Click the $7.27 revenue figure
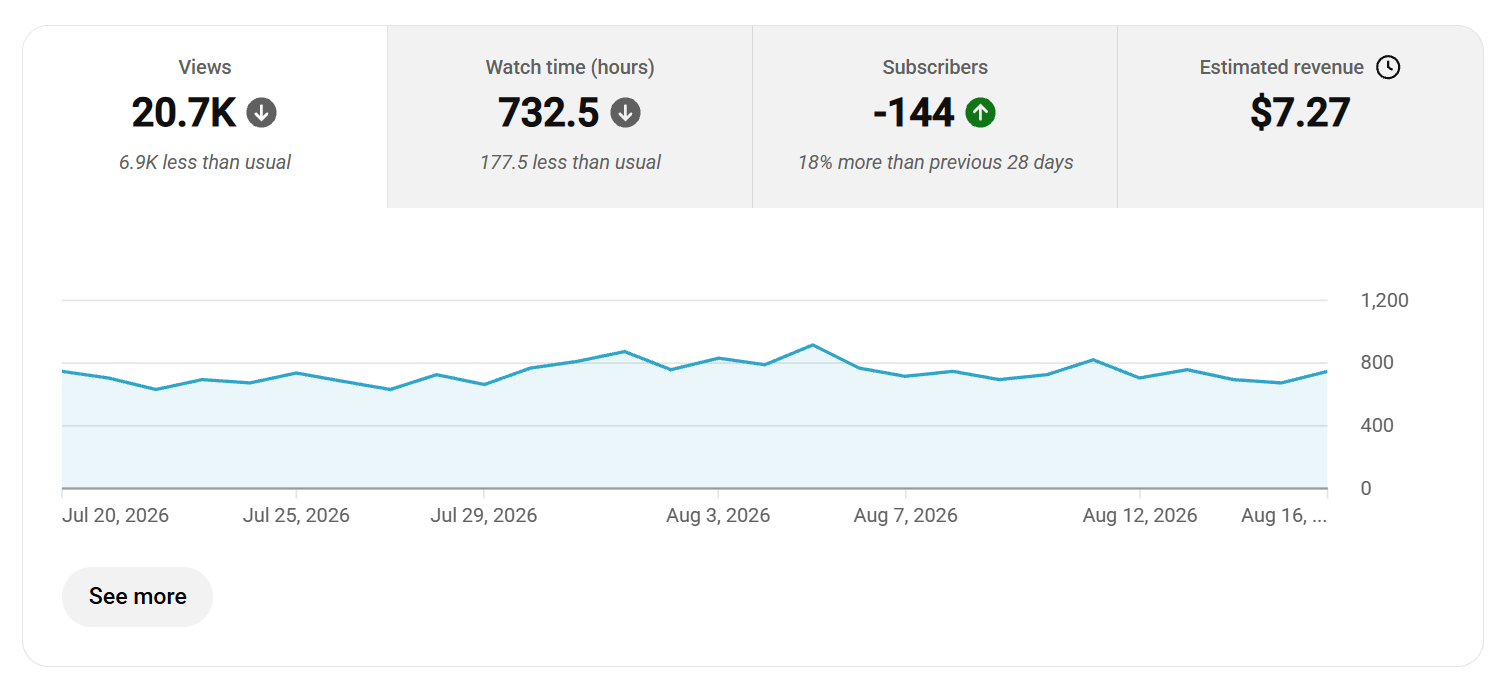This screenshot has width=1504, height=690. click(x=1300, y=112)
